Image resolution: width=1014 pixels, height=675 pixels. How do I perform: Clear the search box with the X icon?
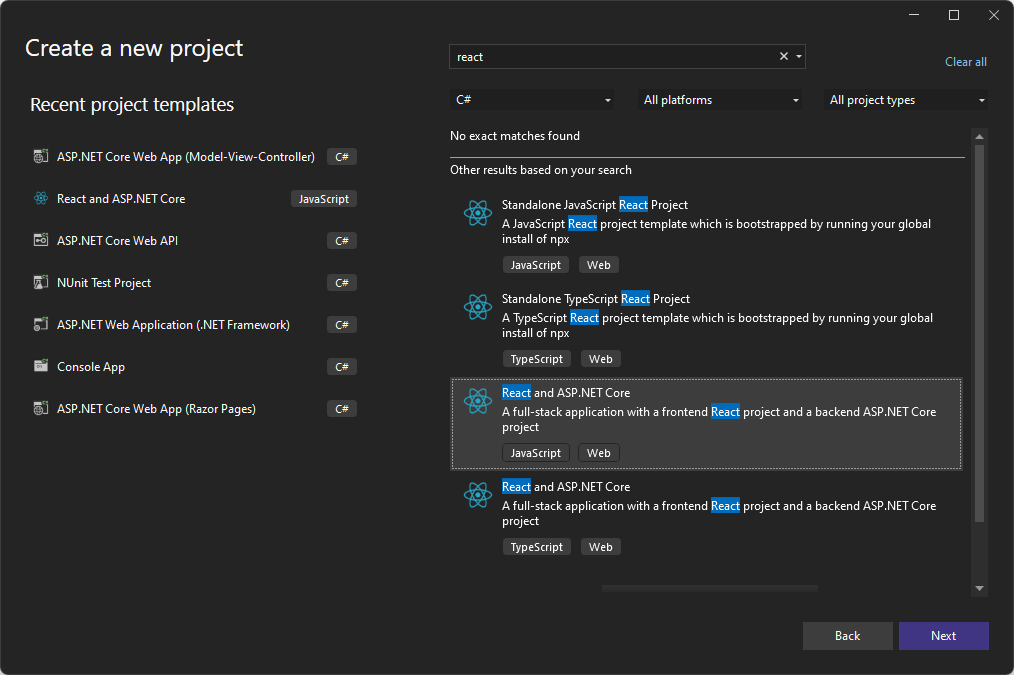pos(784,56)
